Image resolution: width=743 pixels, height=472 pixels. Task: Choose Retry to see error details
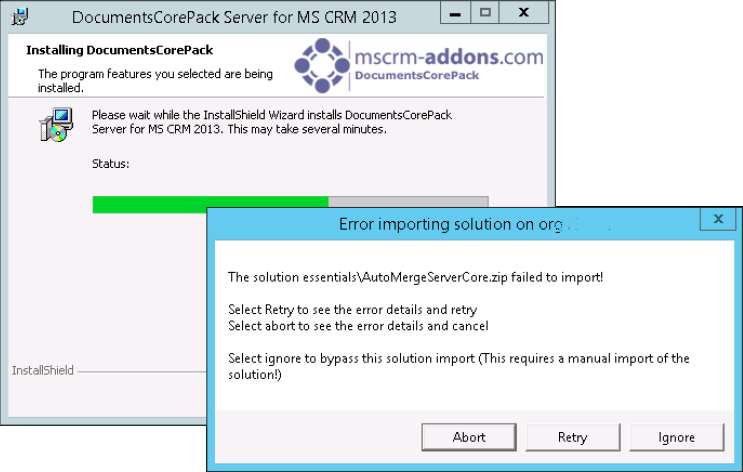coord(572,437)
